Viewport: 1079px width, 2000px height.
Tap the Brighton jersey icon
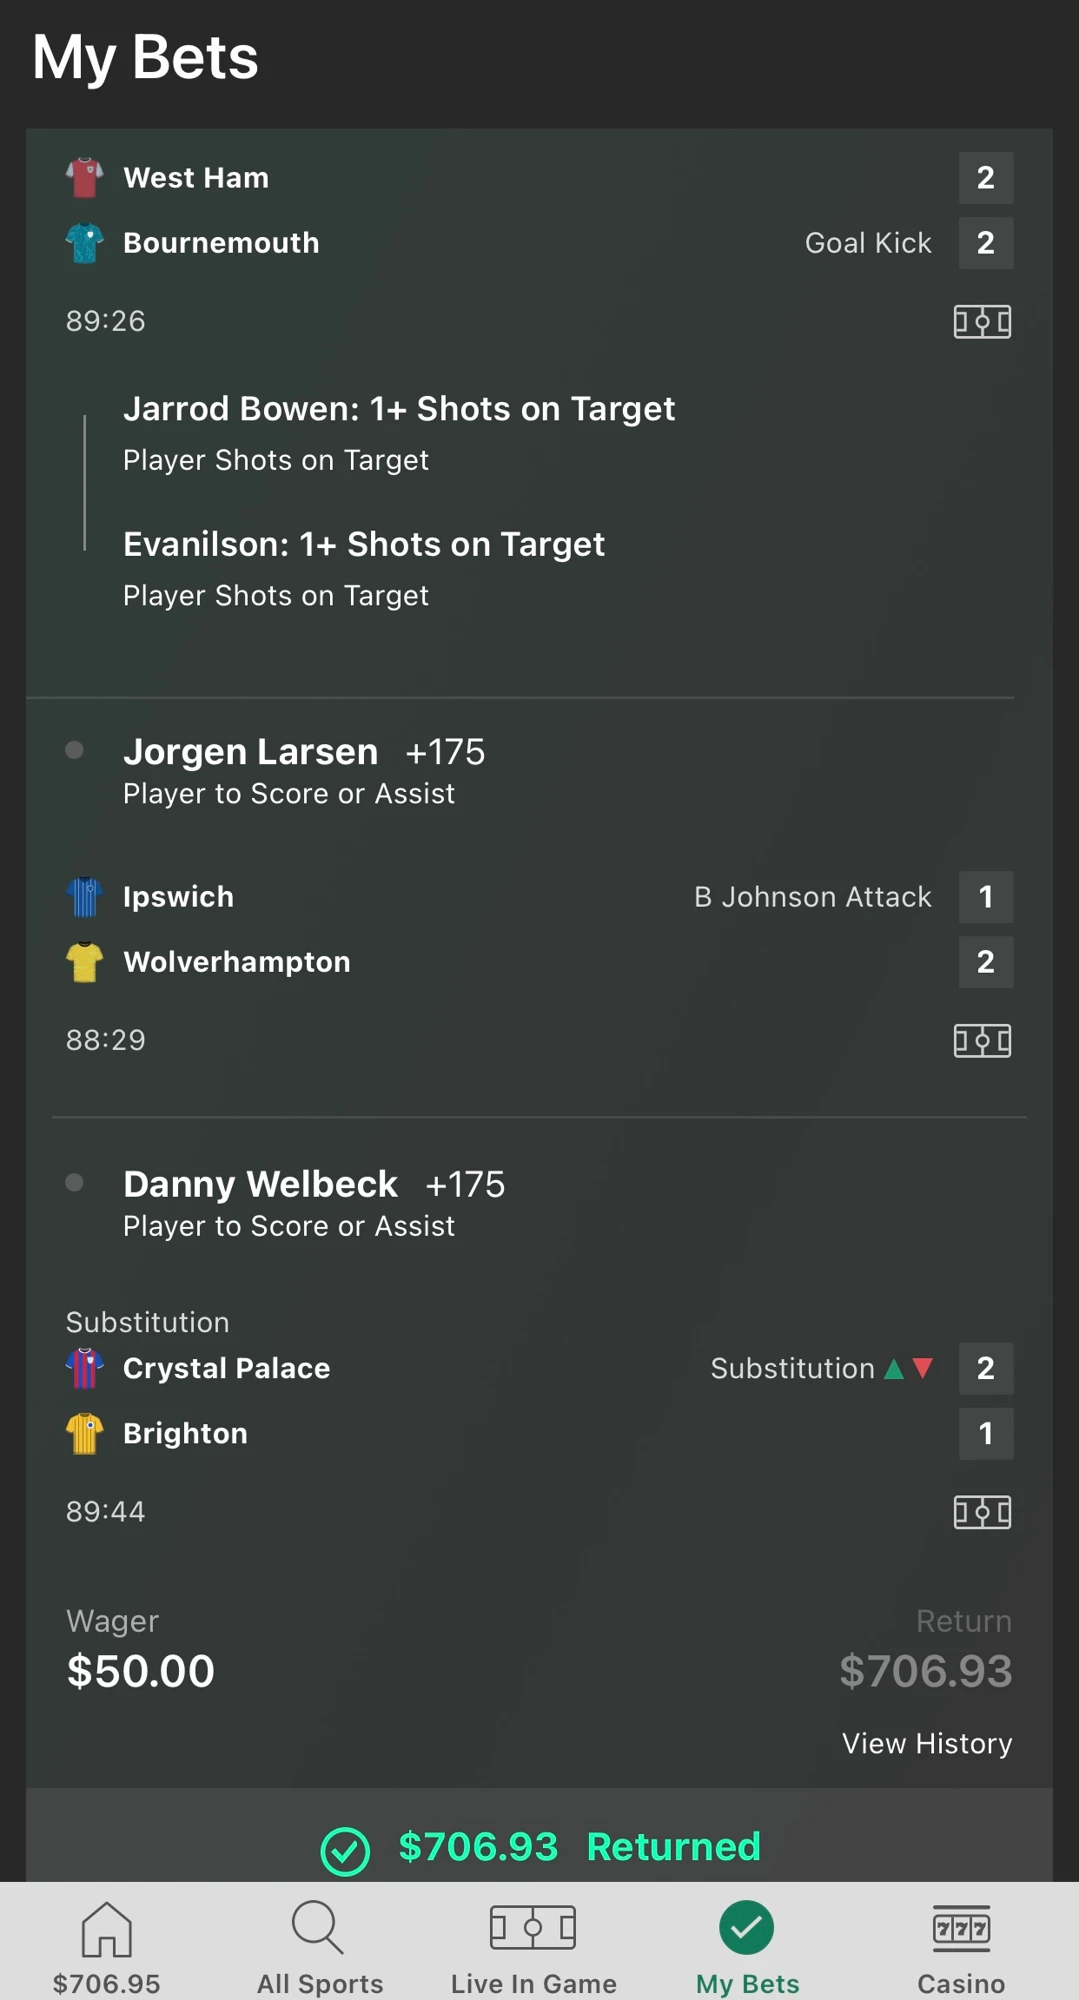(x=85, y=1433)
